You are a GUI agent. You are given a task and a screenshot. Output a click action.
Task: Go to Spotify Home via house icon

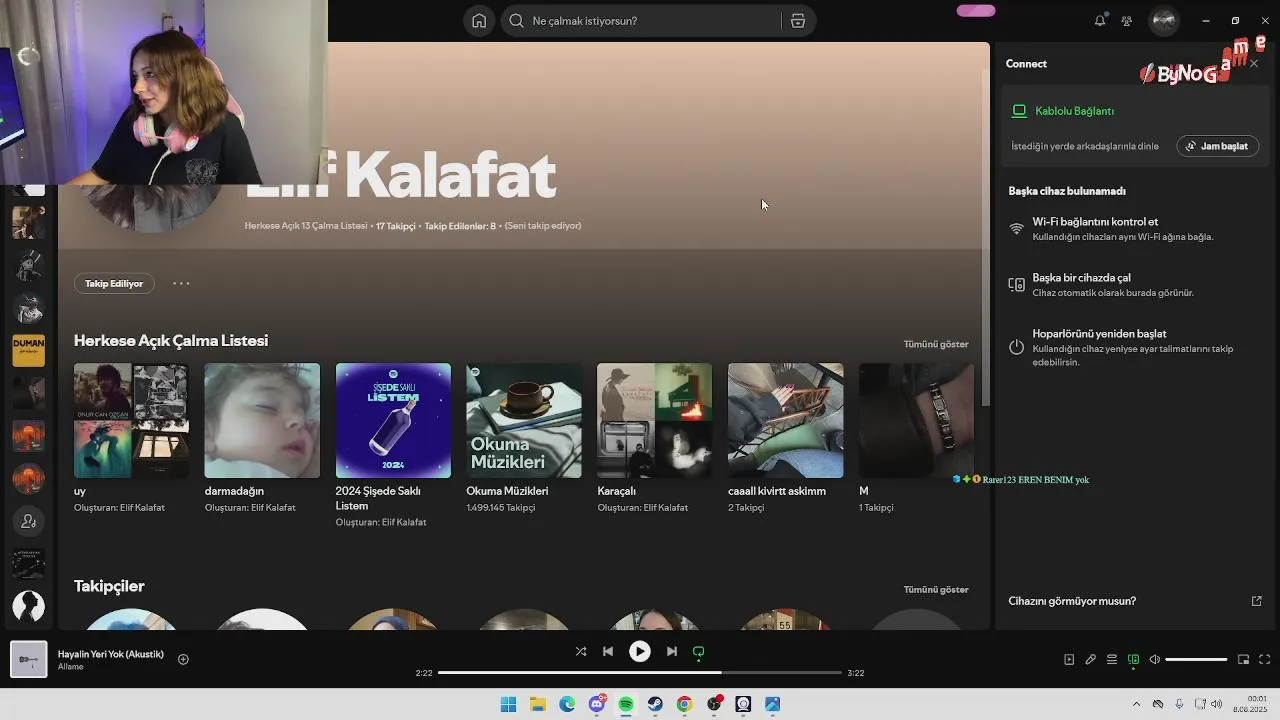click(x=479, y=21)
